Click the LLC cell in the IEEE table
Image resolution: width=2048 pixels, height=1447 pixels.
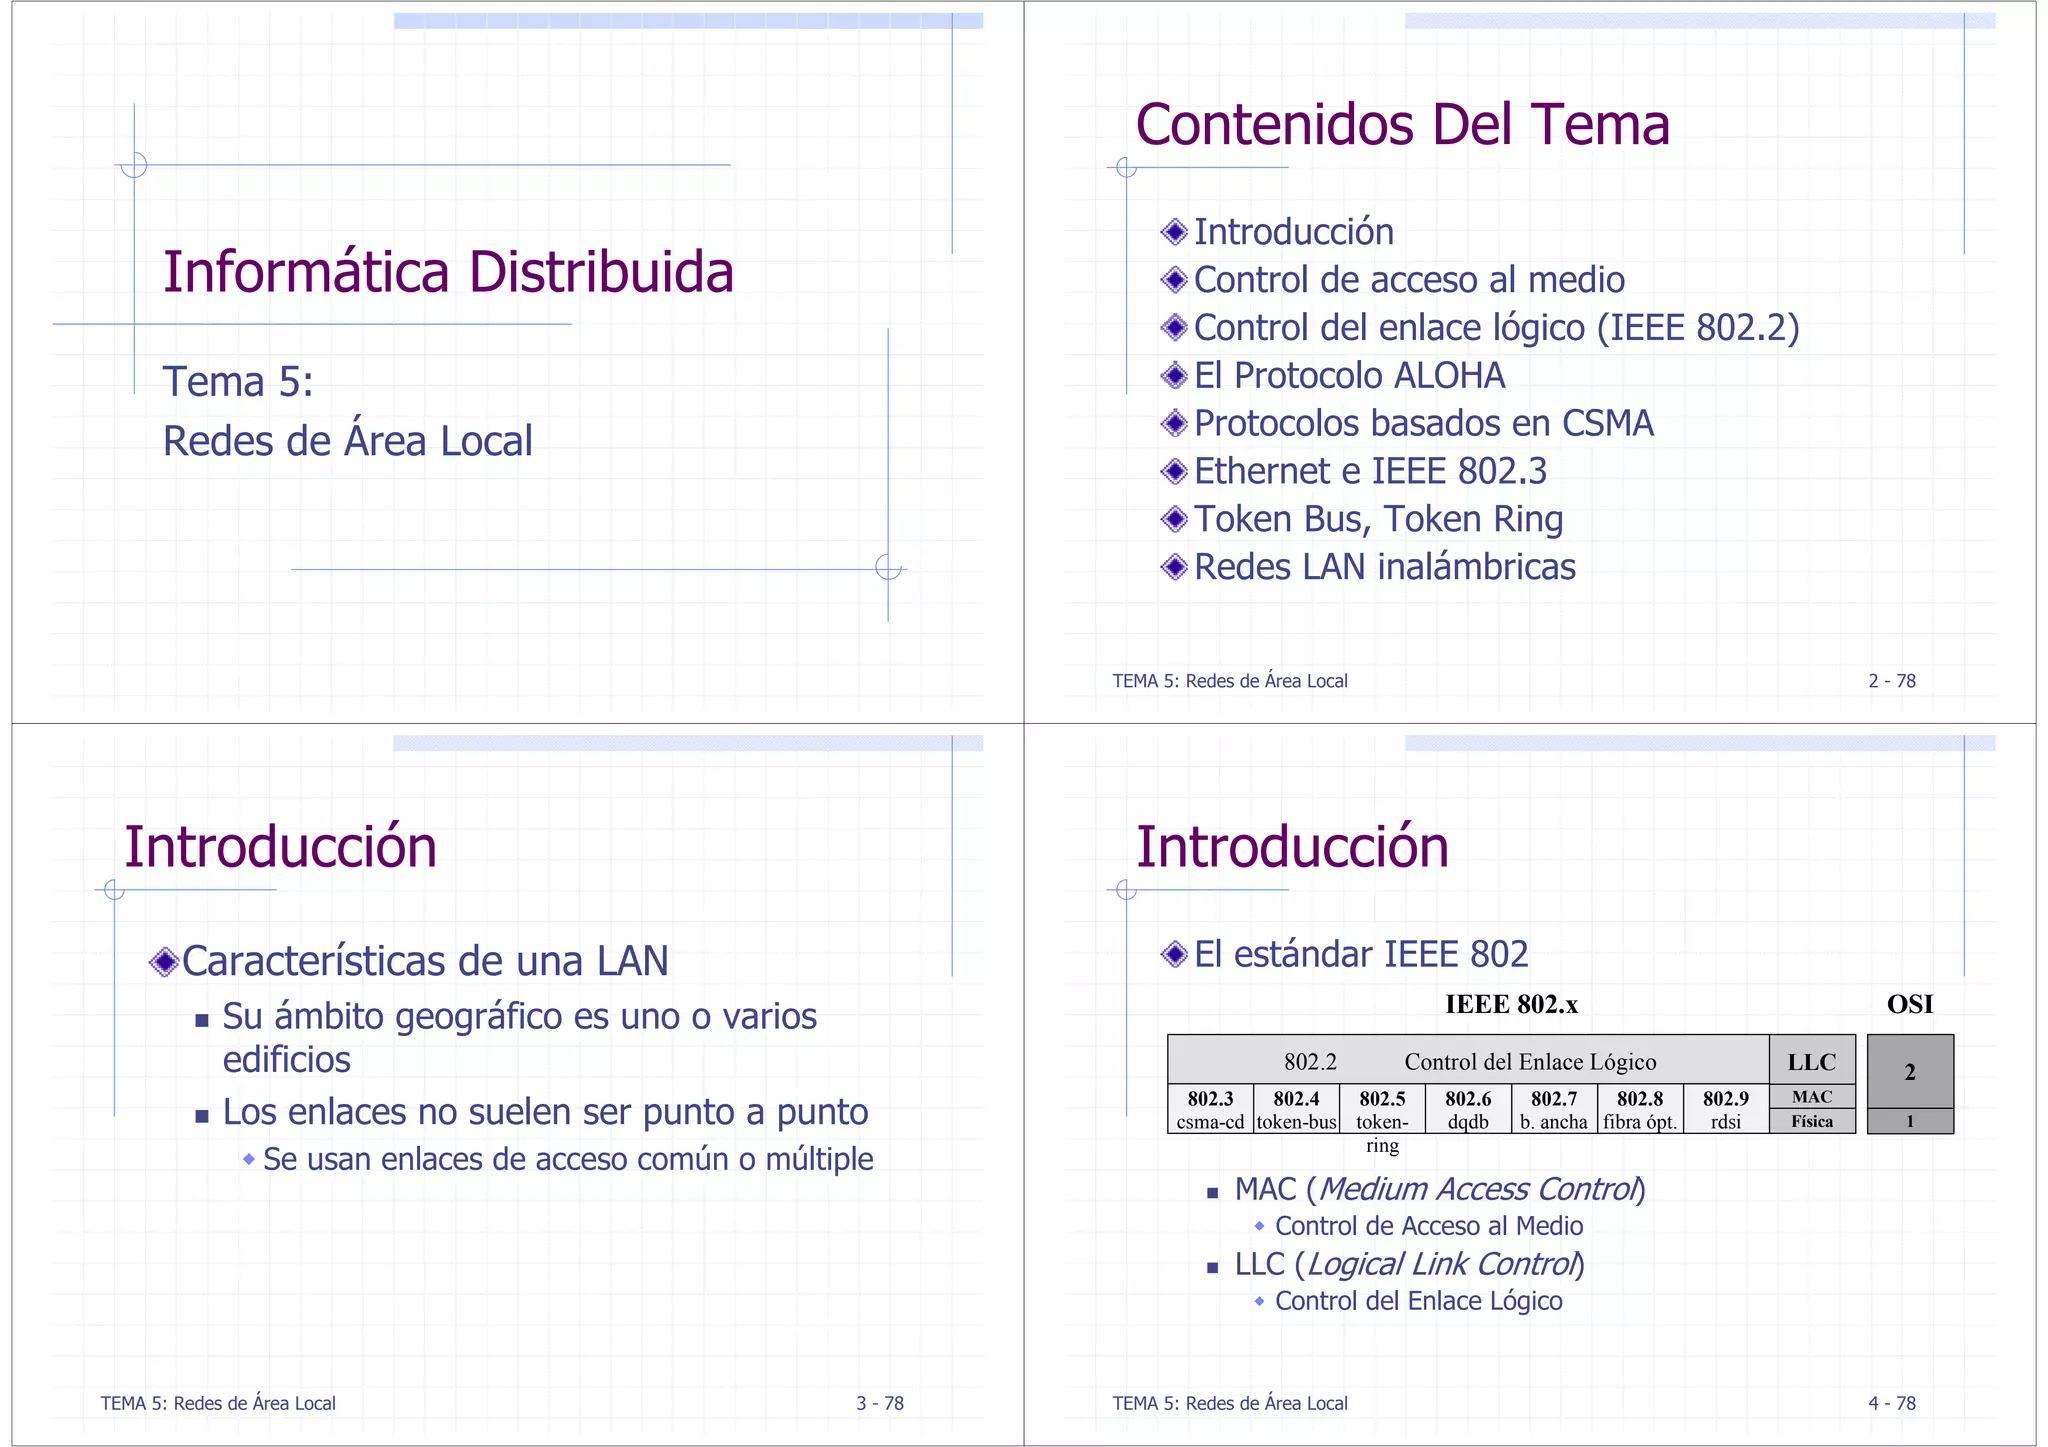coord(1811,1062)
